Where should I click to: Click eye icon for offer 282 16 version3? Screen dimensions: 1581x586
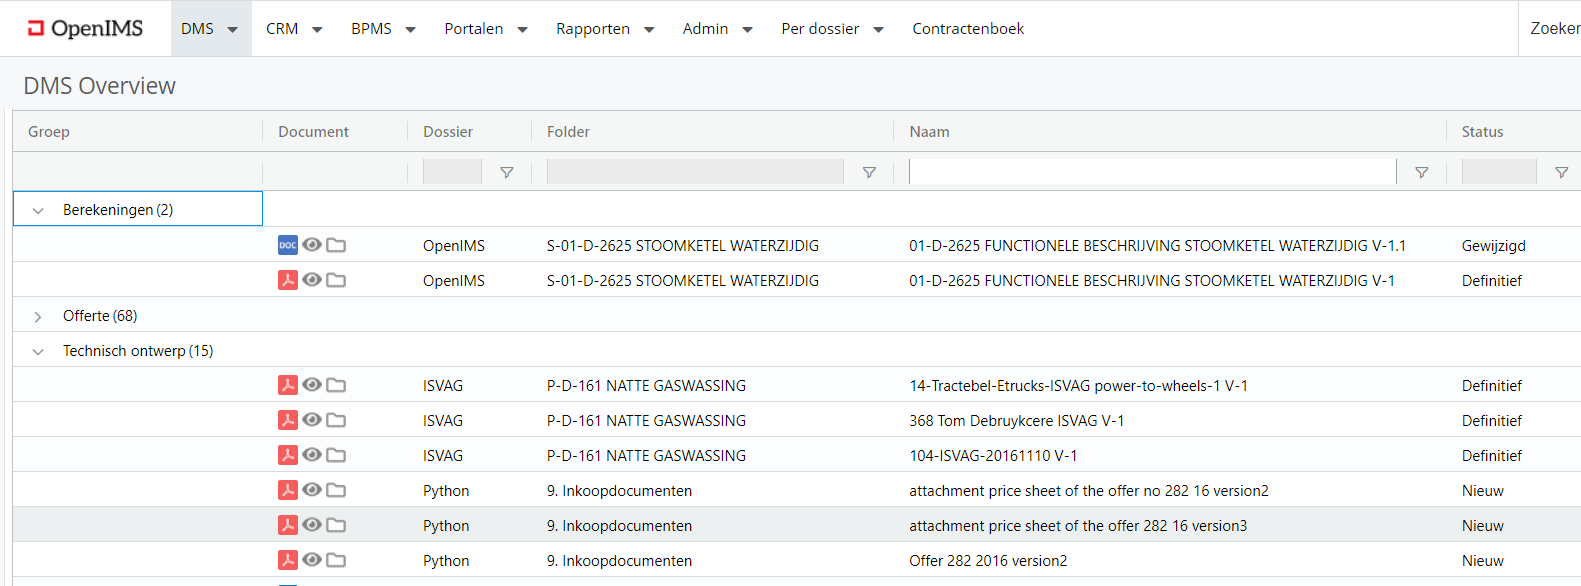pyautogui.click(x=312, y=524)
